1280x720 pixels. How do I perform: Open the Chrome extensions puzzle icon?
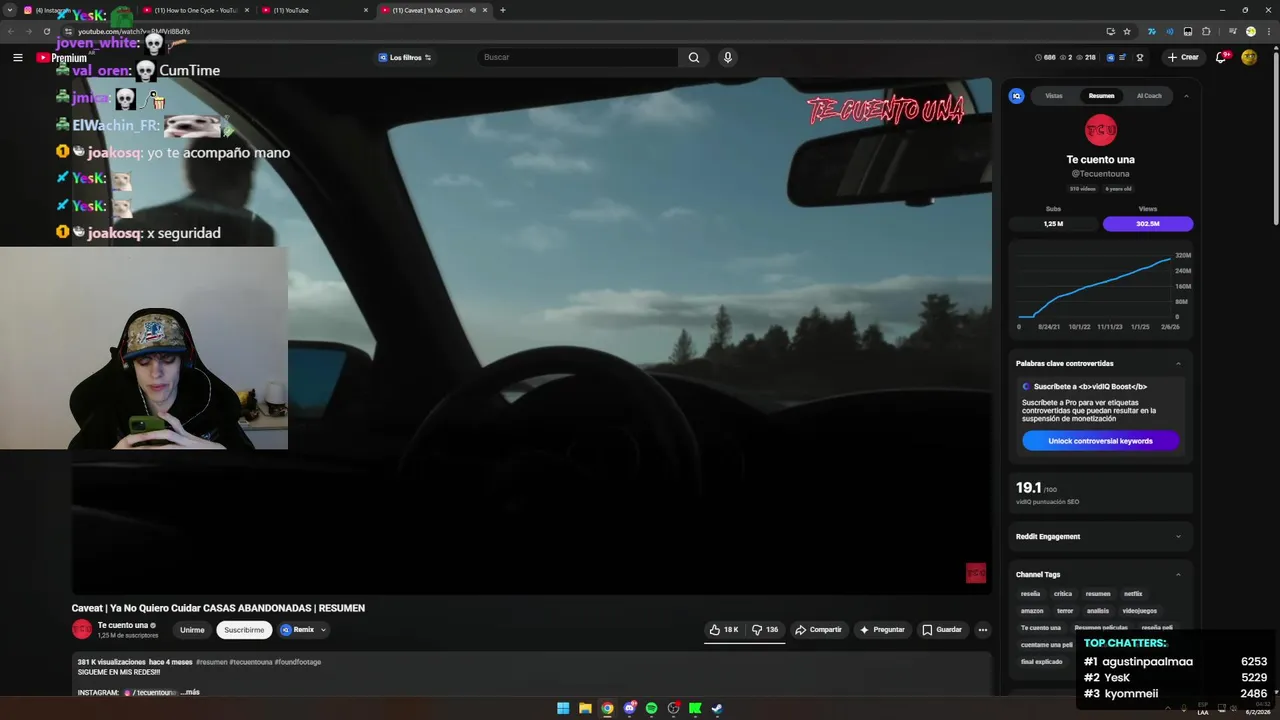(x=1206, y=31)
